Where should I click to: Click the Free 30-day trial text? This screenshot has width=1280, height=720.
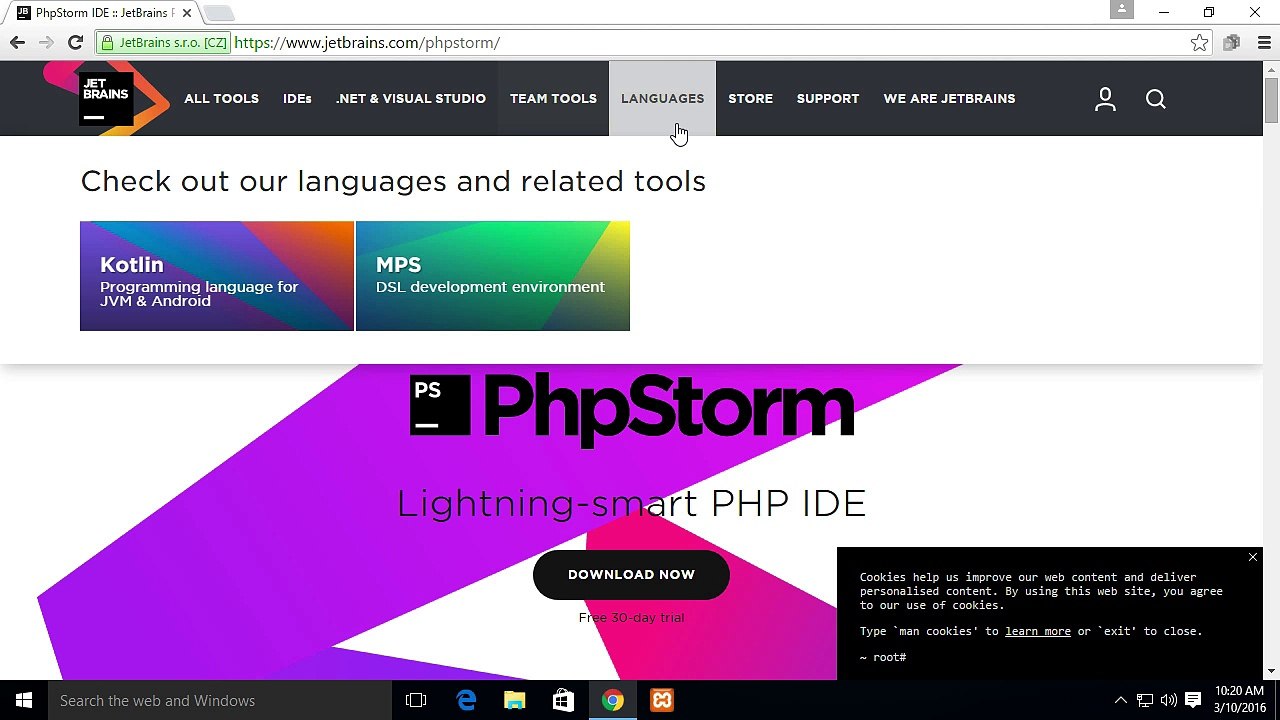pos(631,618)
